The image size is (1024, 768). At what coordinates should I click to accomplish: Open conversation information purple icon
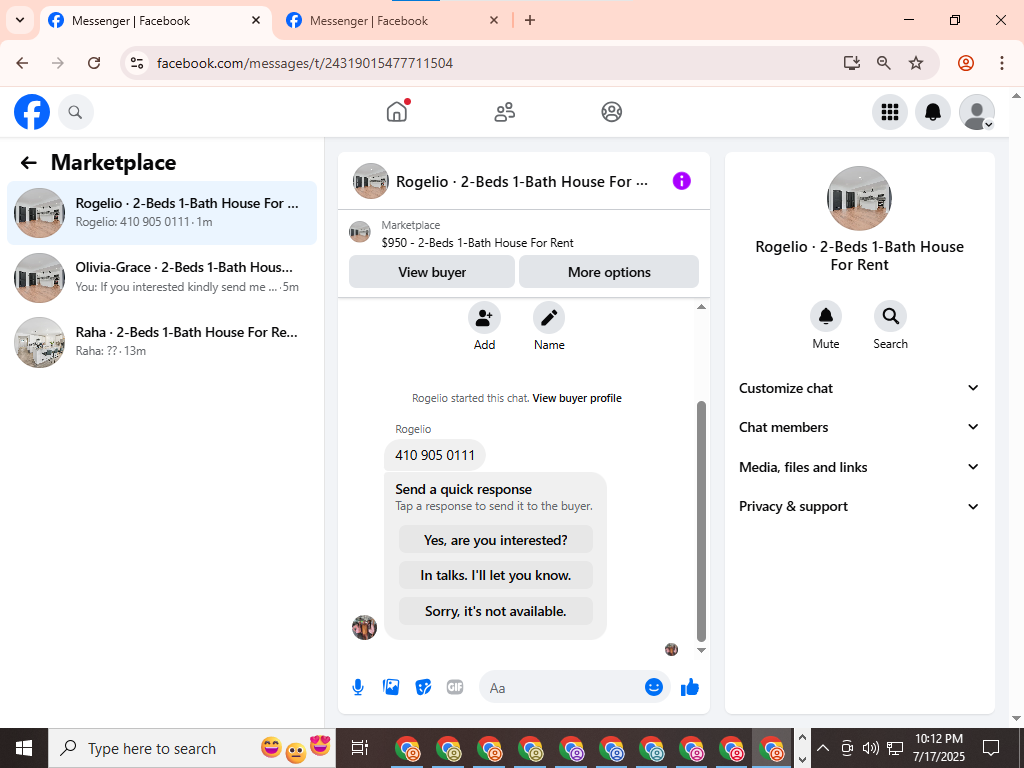681,181
